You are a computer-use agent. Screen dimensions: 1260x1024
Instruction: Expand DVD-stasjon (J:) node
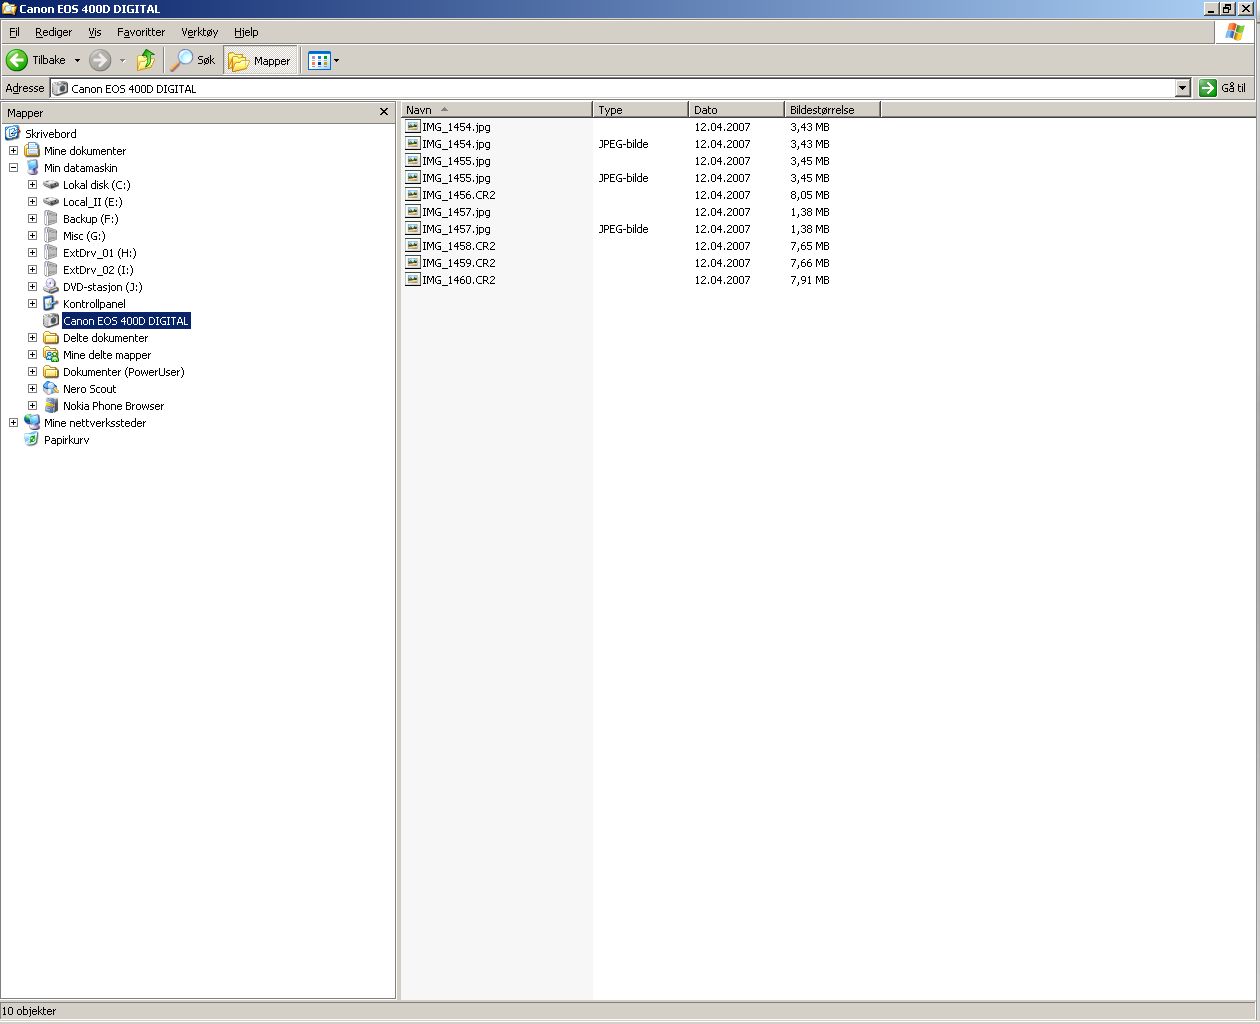(x=32, y=286)
